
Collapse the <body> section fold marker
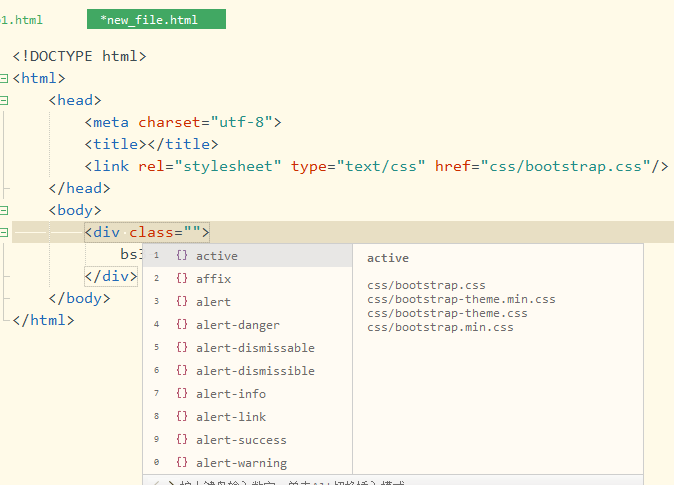point(5,210)
